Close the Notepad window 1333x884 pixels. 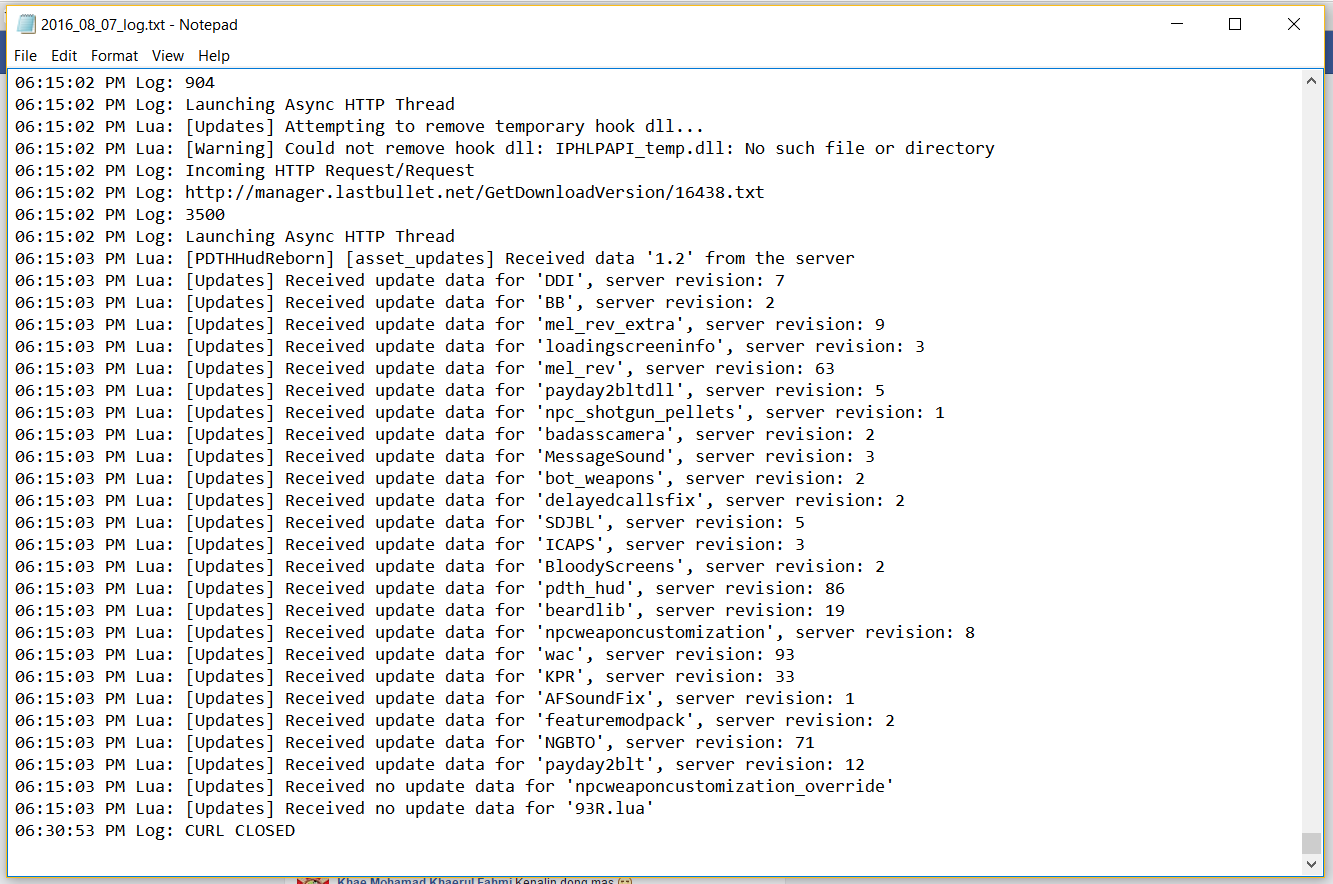pyautogui.click(x=1294, y=24)
